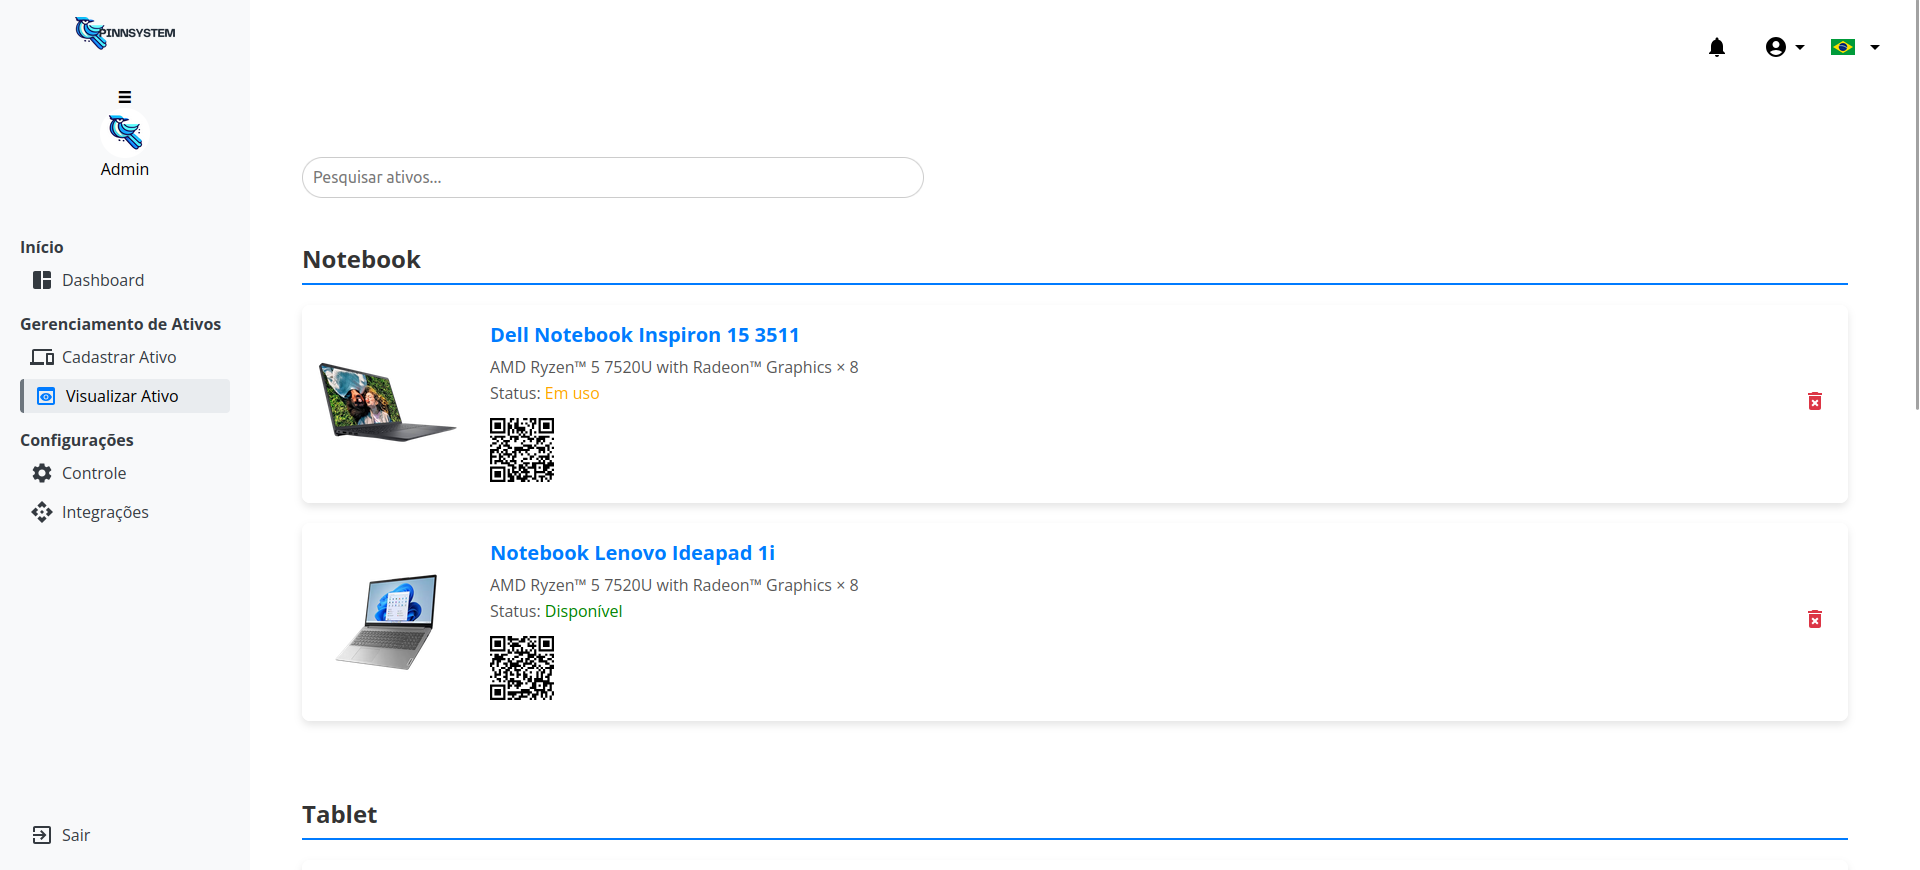Select Visualizar Ativo in the sidebar

pyautogui.click(x=125, y=396)
